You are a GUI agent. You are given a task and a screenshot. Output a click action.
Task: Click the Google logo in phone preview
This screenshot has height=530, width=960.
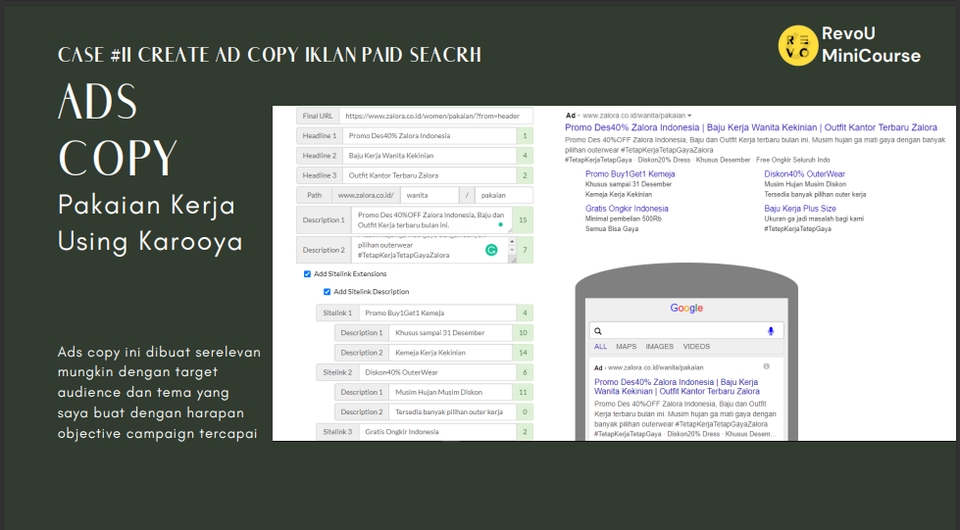tap(686, 308)
